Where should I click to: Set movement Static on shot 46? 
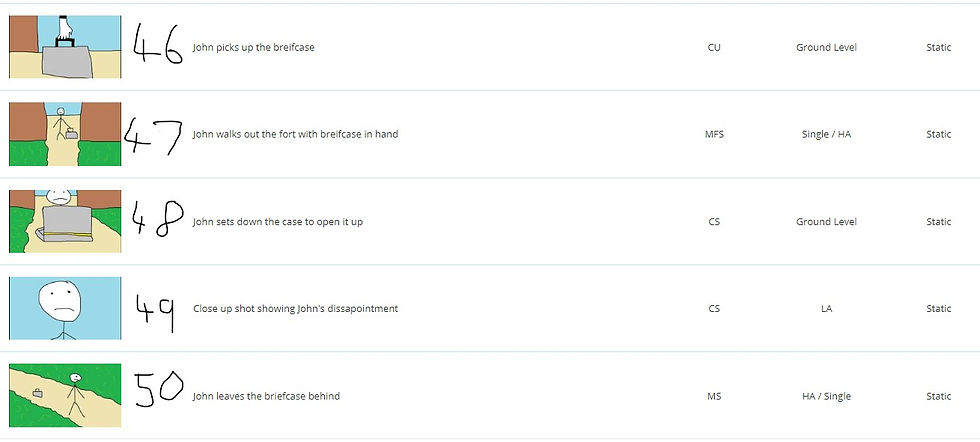[x=938, y=47]
